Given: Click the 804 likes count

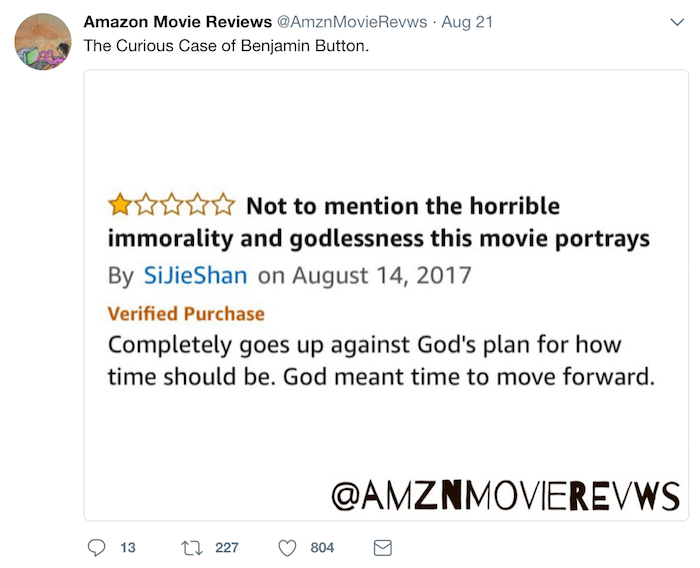Looking at the screenshot, I should [322, 547].
